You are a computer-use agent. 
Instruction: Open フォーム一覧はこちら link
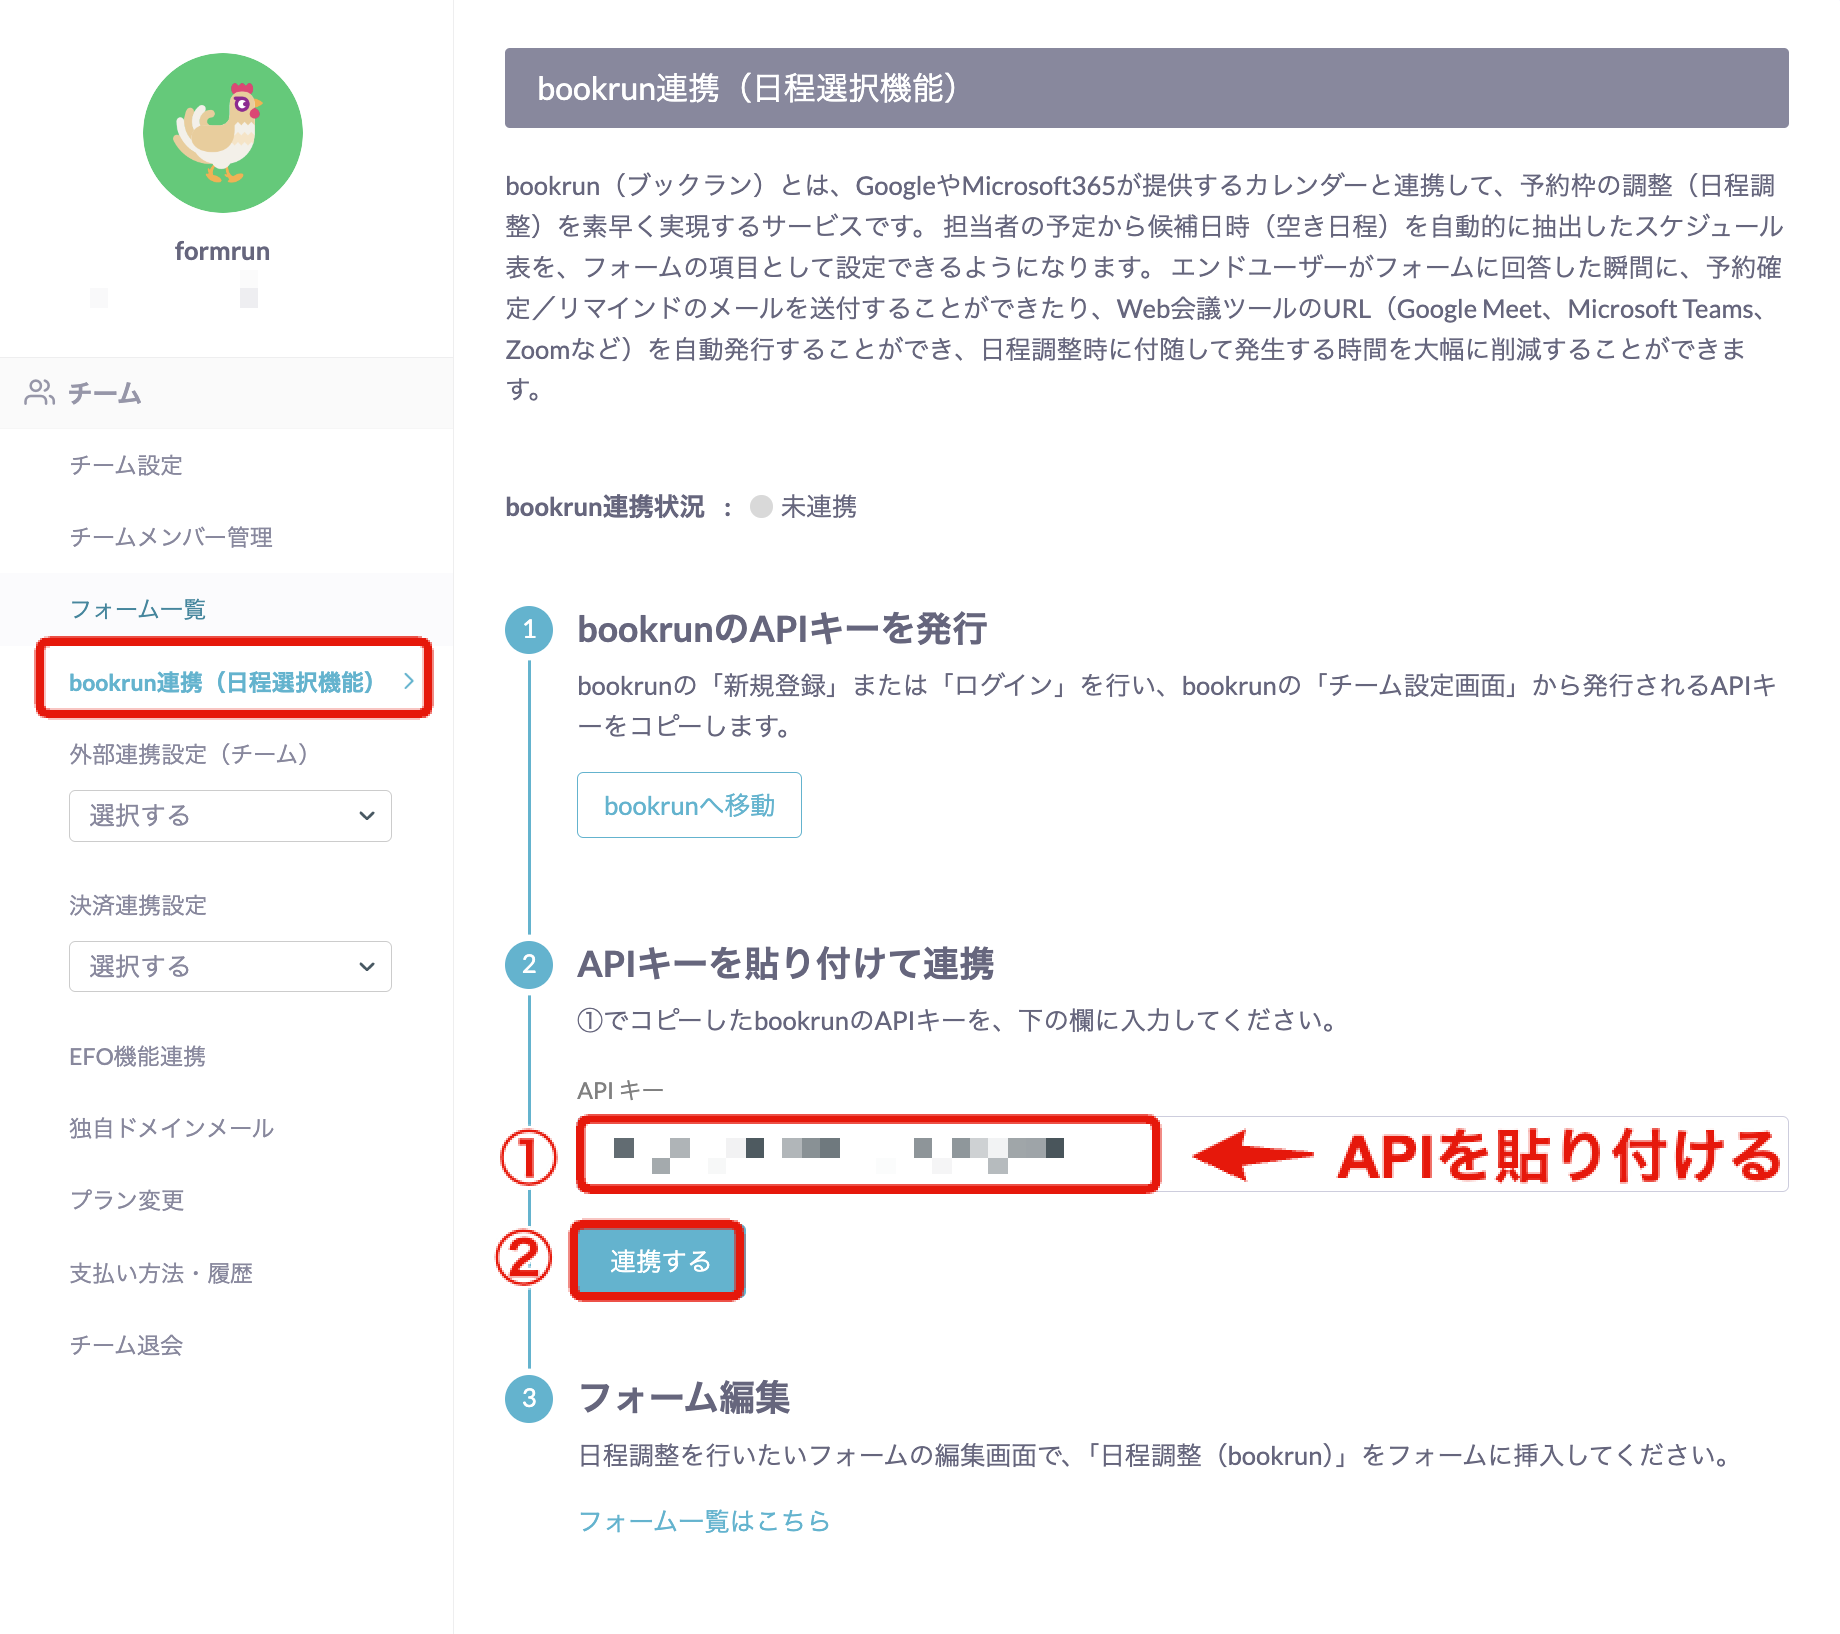[x=704, y=1521]
